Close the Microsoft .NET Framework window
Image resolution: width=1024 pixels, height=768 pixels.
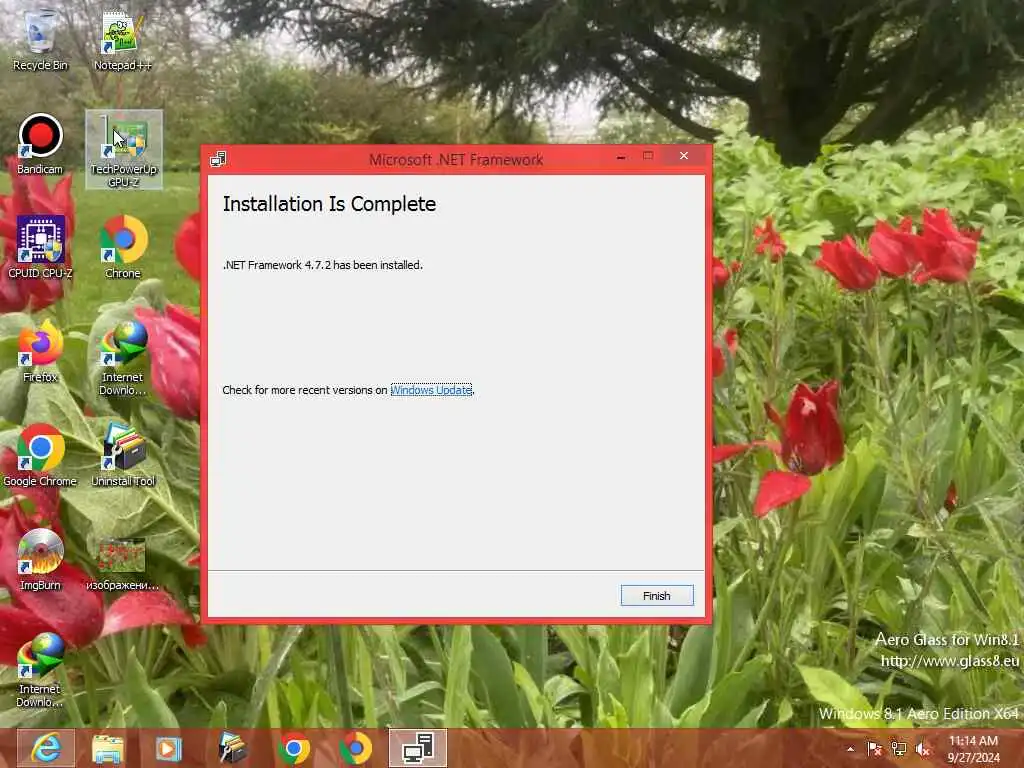[x=683, y=156]
